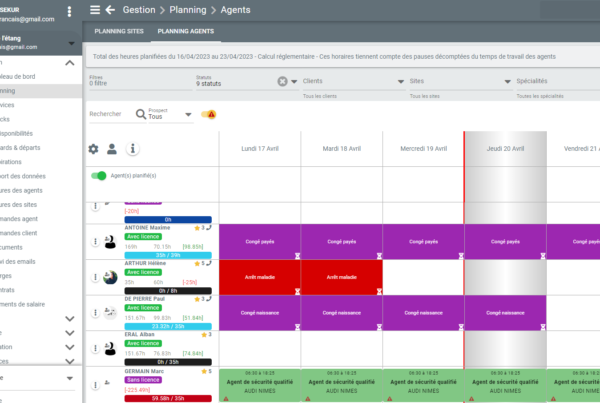
Task: Click the search magnifier icon
Action: 140,115
